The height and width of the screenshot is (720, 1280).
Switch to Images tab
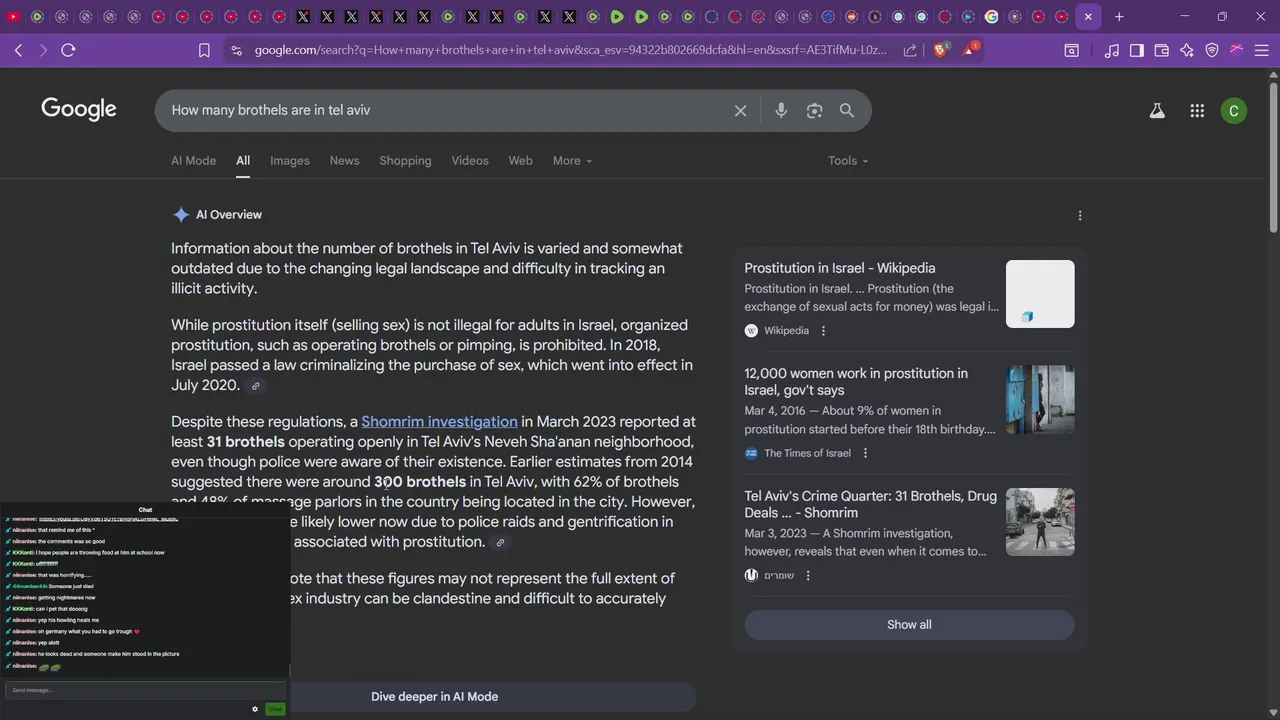(290, 161)
